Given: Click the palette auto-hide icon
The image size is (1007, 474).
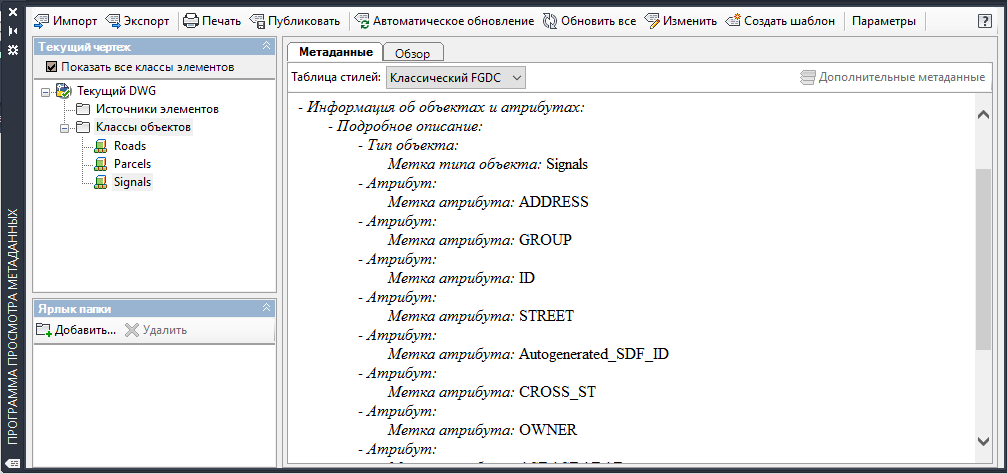Looking at the screenshot, I should 12,31.
